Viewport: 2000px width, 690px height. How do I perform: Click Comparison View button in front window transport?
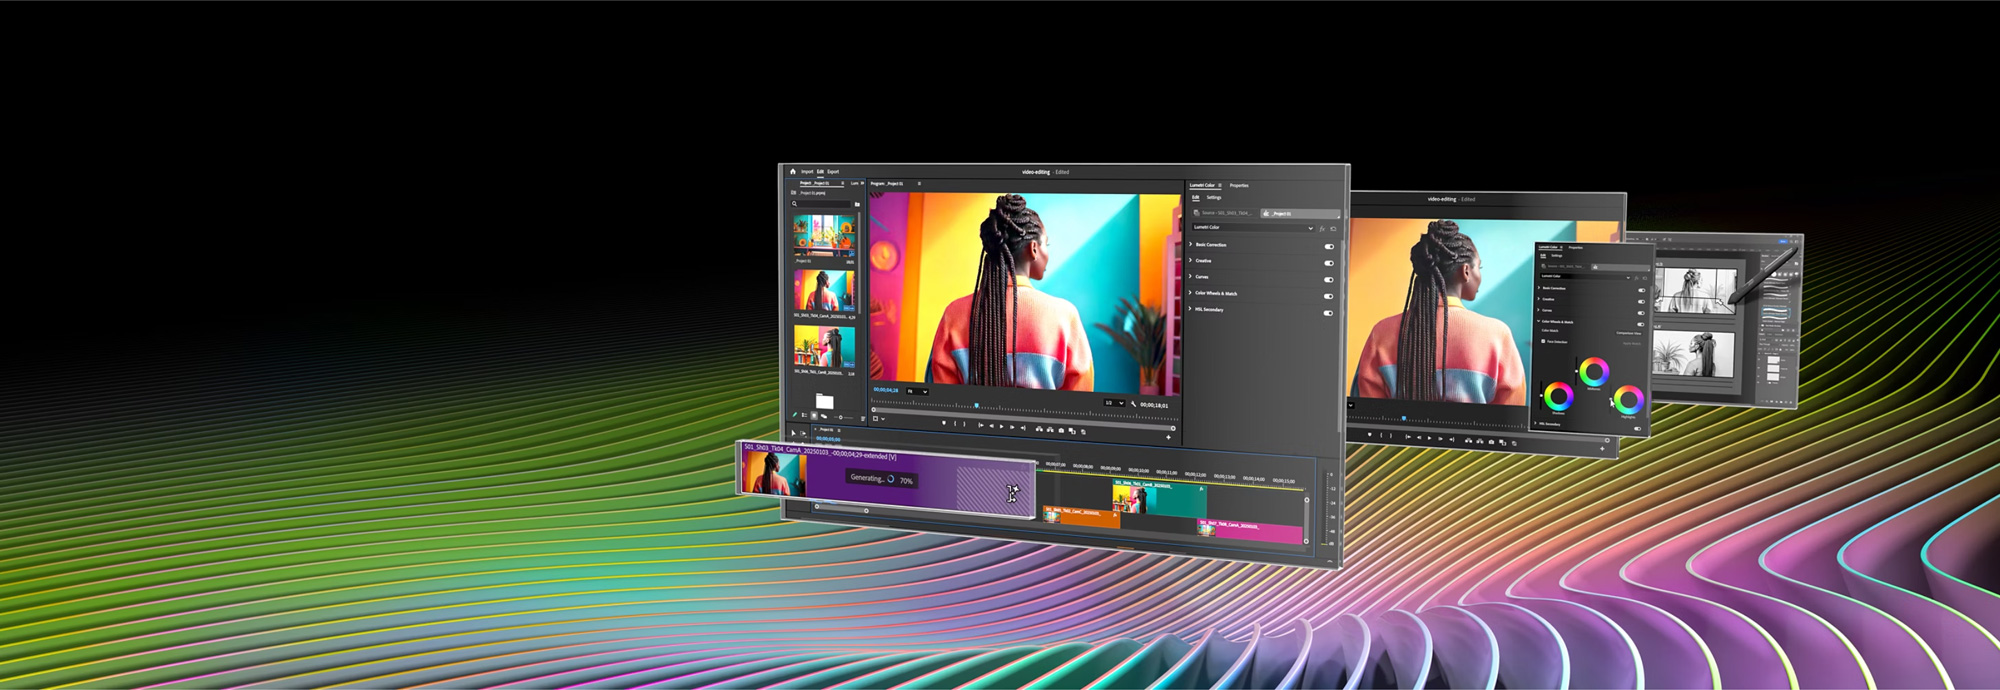(1072, 431)
